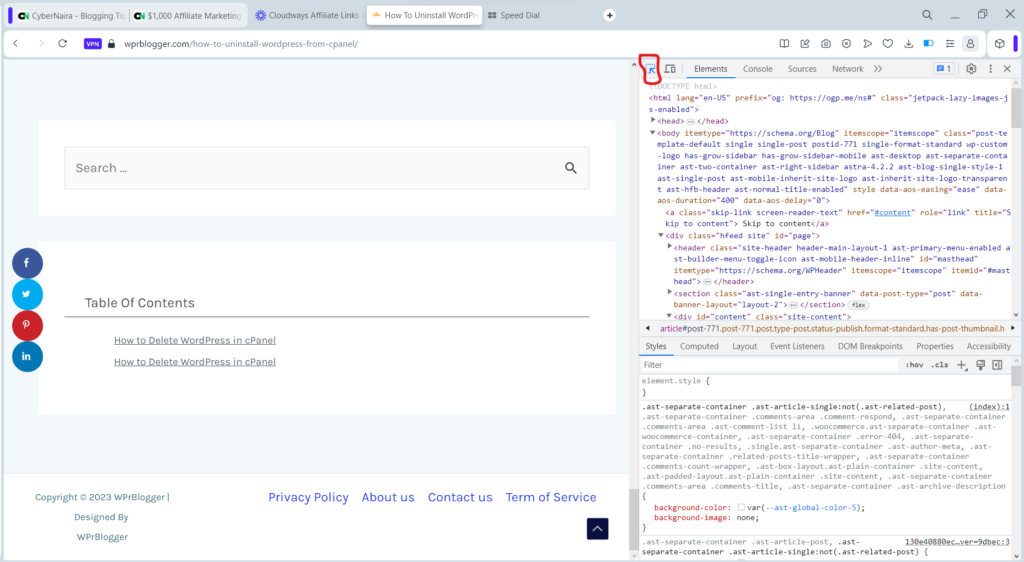Image resolution: width=1024 pixels, height=562 pixels.
Task: Activate the inspect element picker tool
Action: pos(650,69)
